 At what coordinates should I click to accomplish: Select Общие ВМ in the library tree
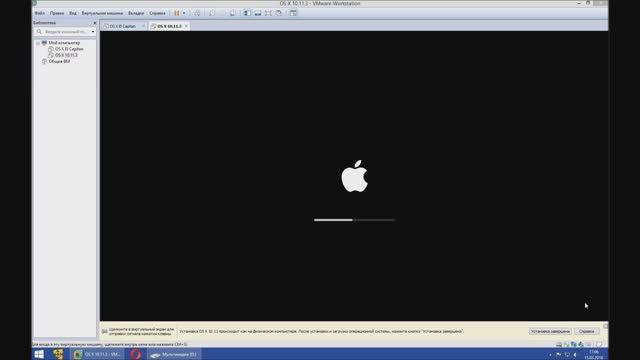coord(59,61)
